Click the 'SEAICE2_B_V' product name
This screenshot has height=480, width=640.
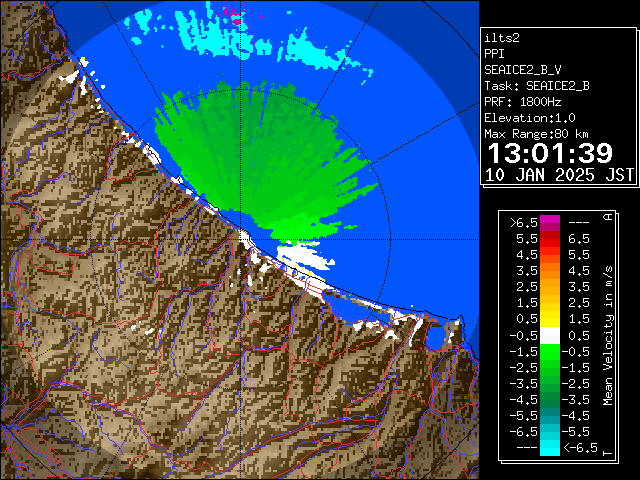point(522,70)
